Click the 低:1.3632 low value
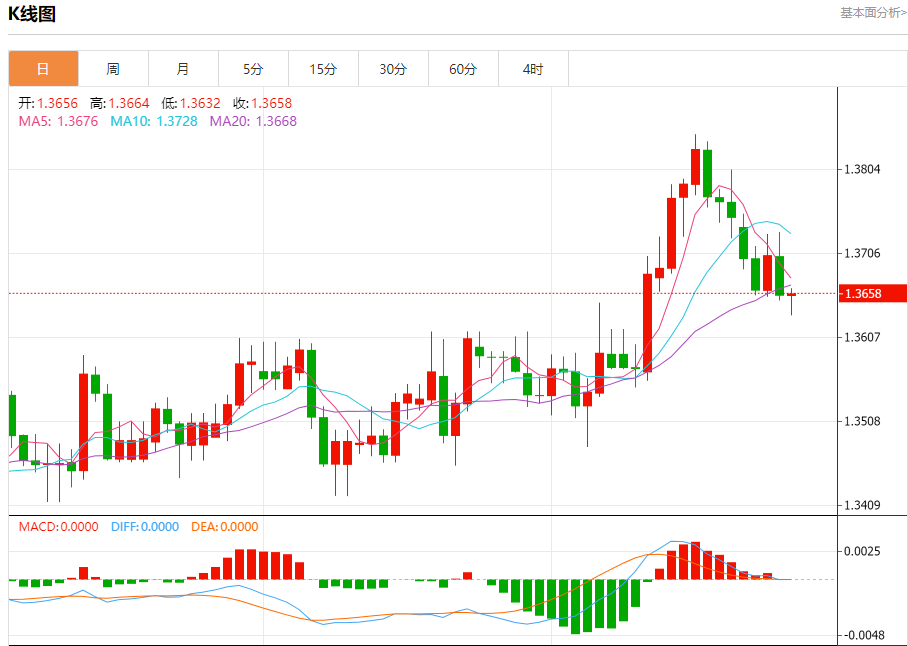Screen dimensions: 908x646 pyautogui.click(x=191, y=104)
